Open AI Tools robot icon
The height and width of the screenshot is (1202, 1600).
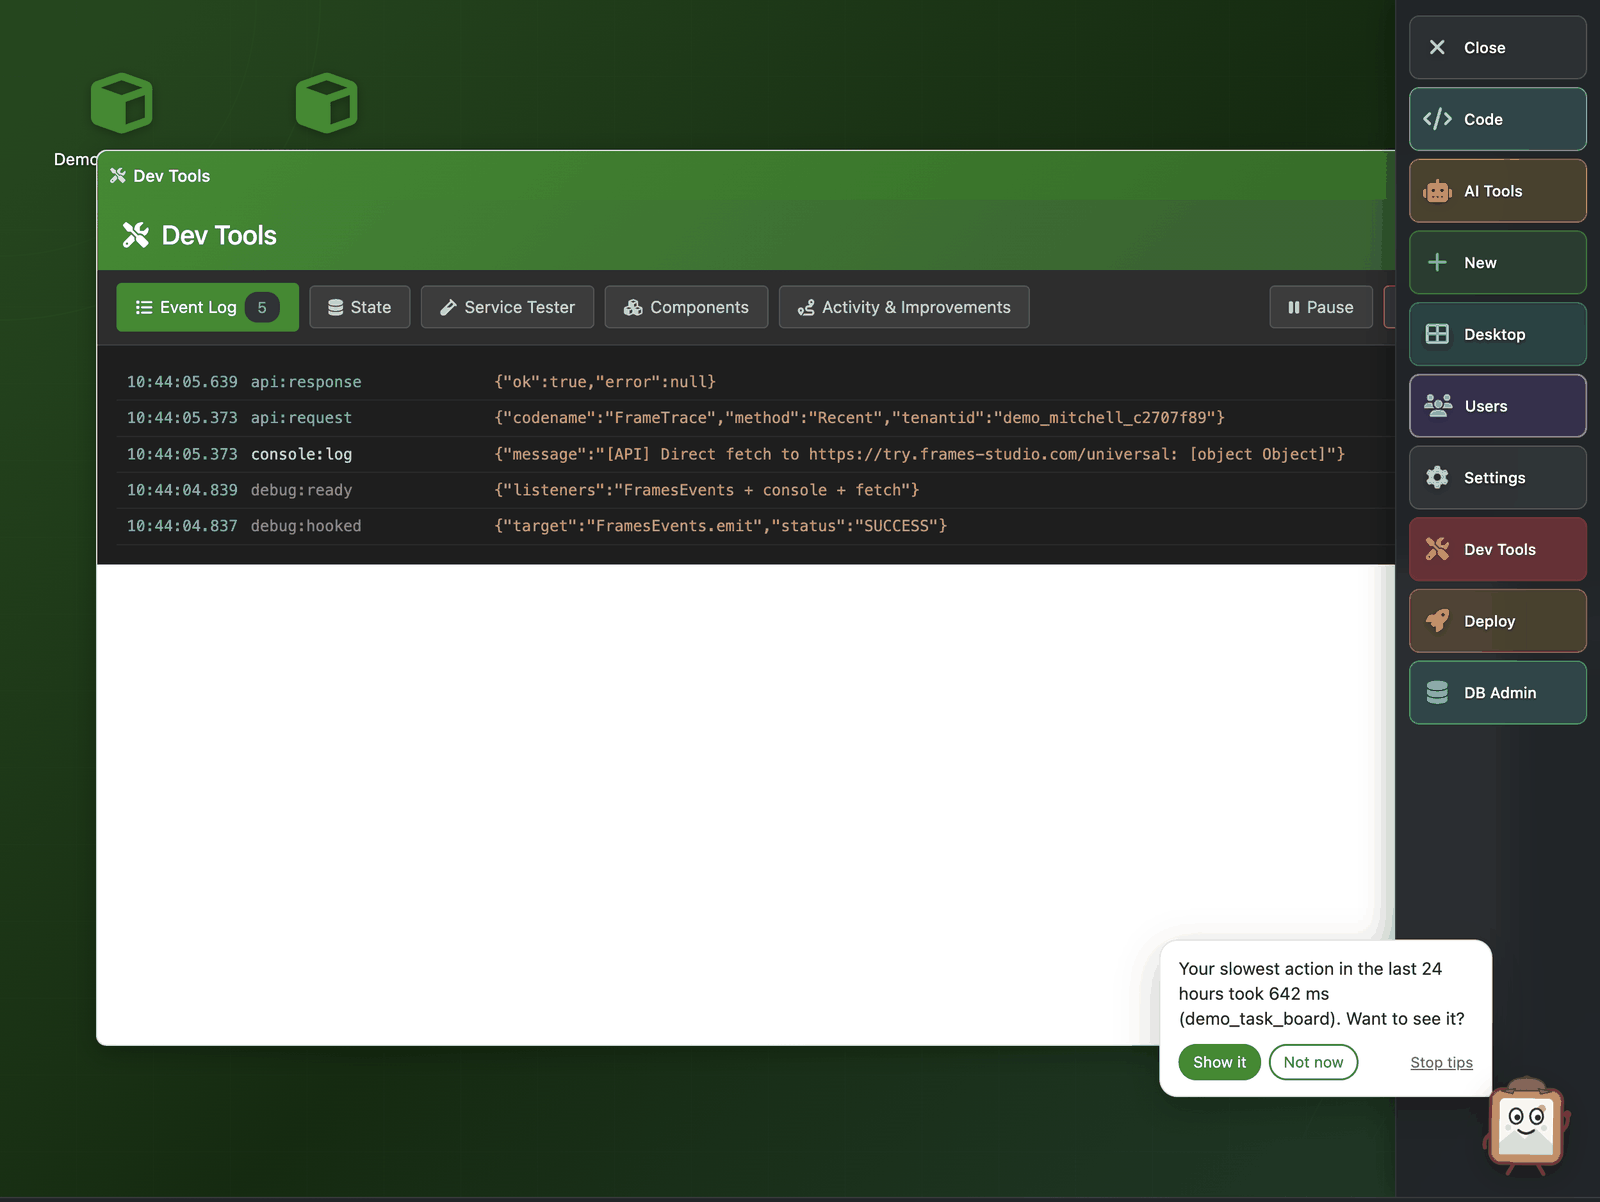(1437, 191)
